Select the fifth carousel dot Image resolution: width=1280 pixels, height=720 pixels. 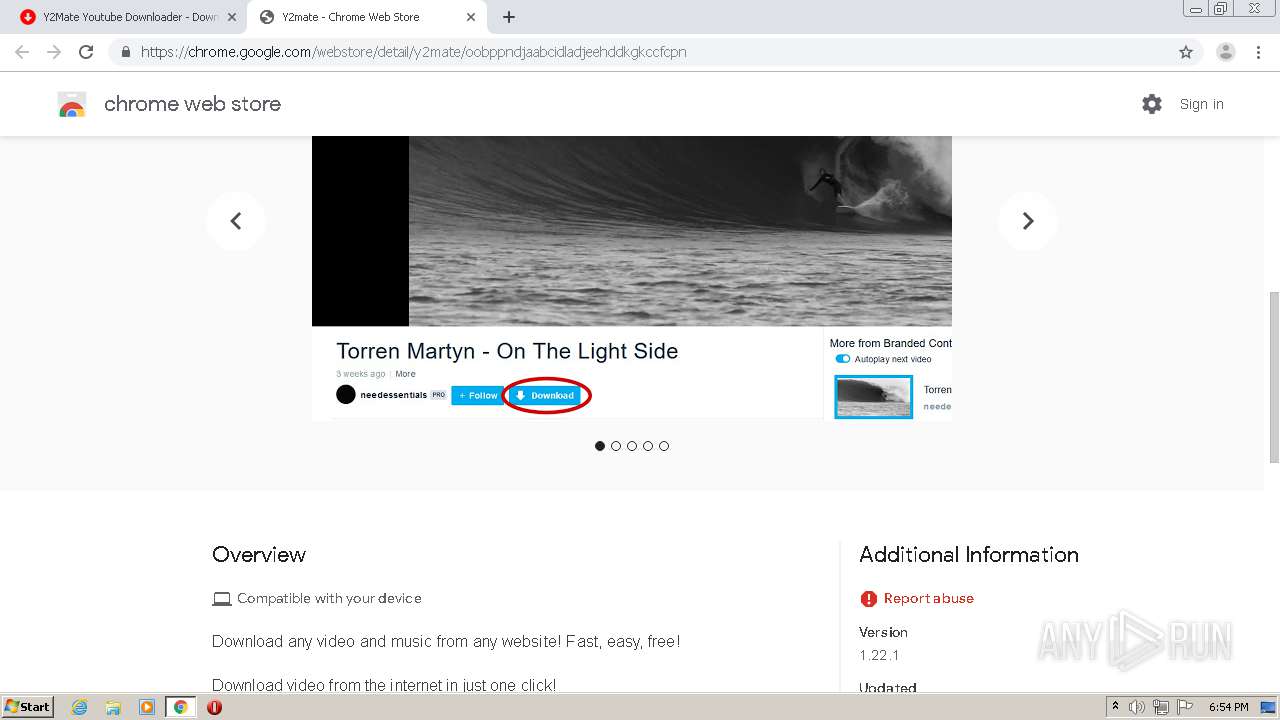(x=664, y=446)
